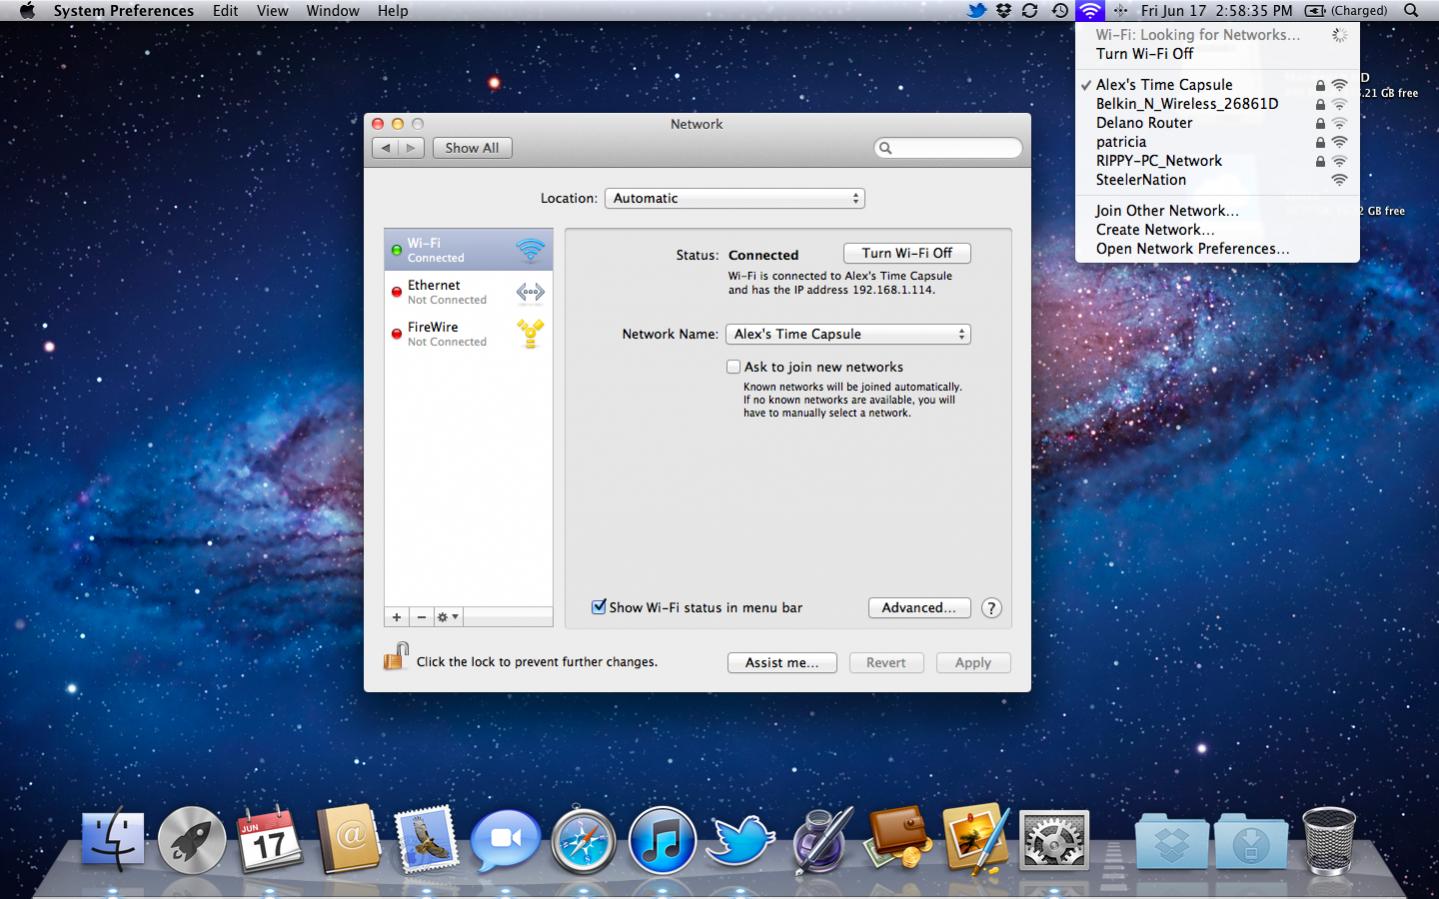Open the Location Automatic dropdown
Viewport: 1439px width, 899px height.
click(x=734, y=198)
